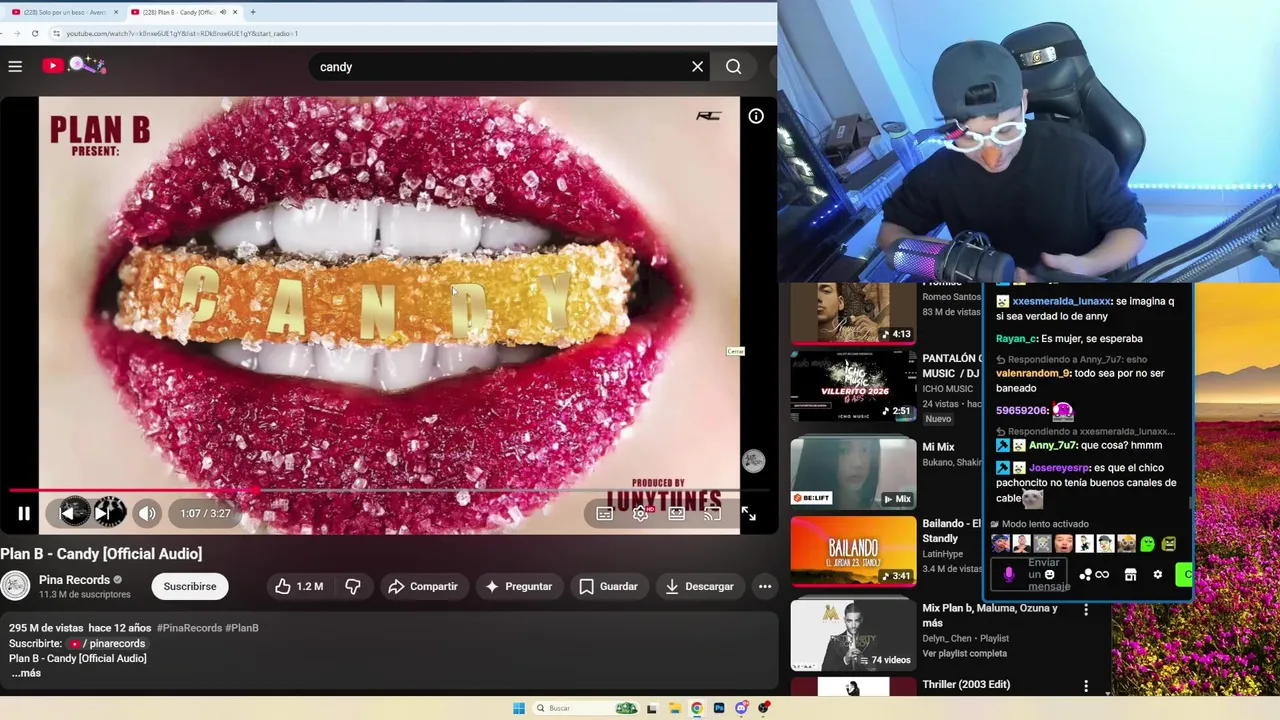Image resolution: width=1280 pixels, height=720 pixels.
Task: Open the shop storefront icon in chat
Action: coord(1130,575)
